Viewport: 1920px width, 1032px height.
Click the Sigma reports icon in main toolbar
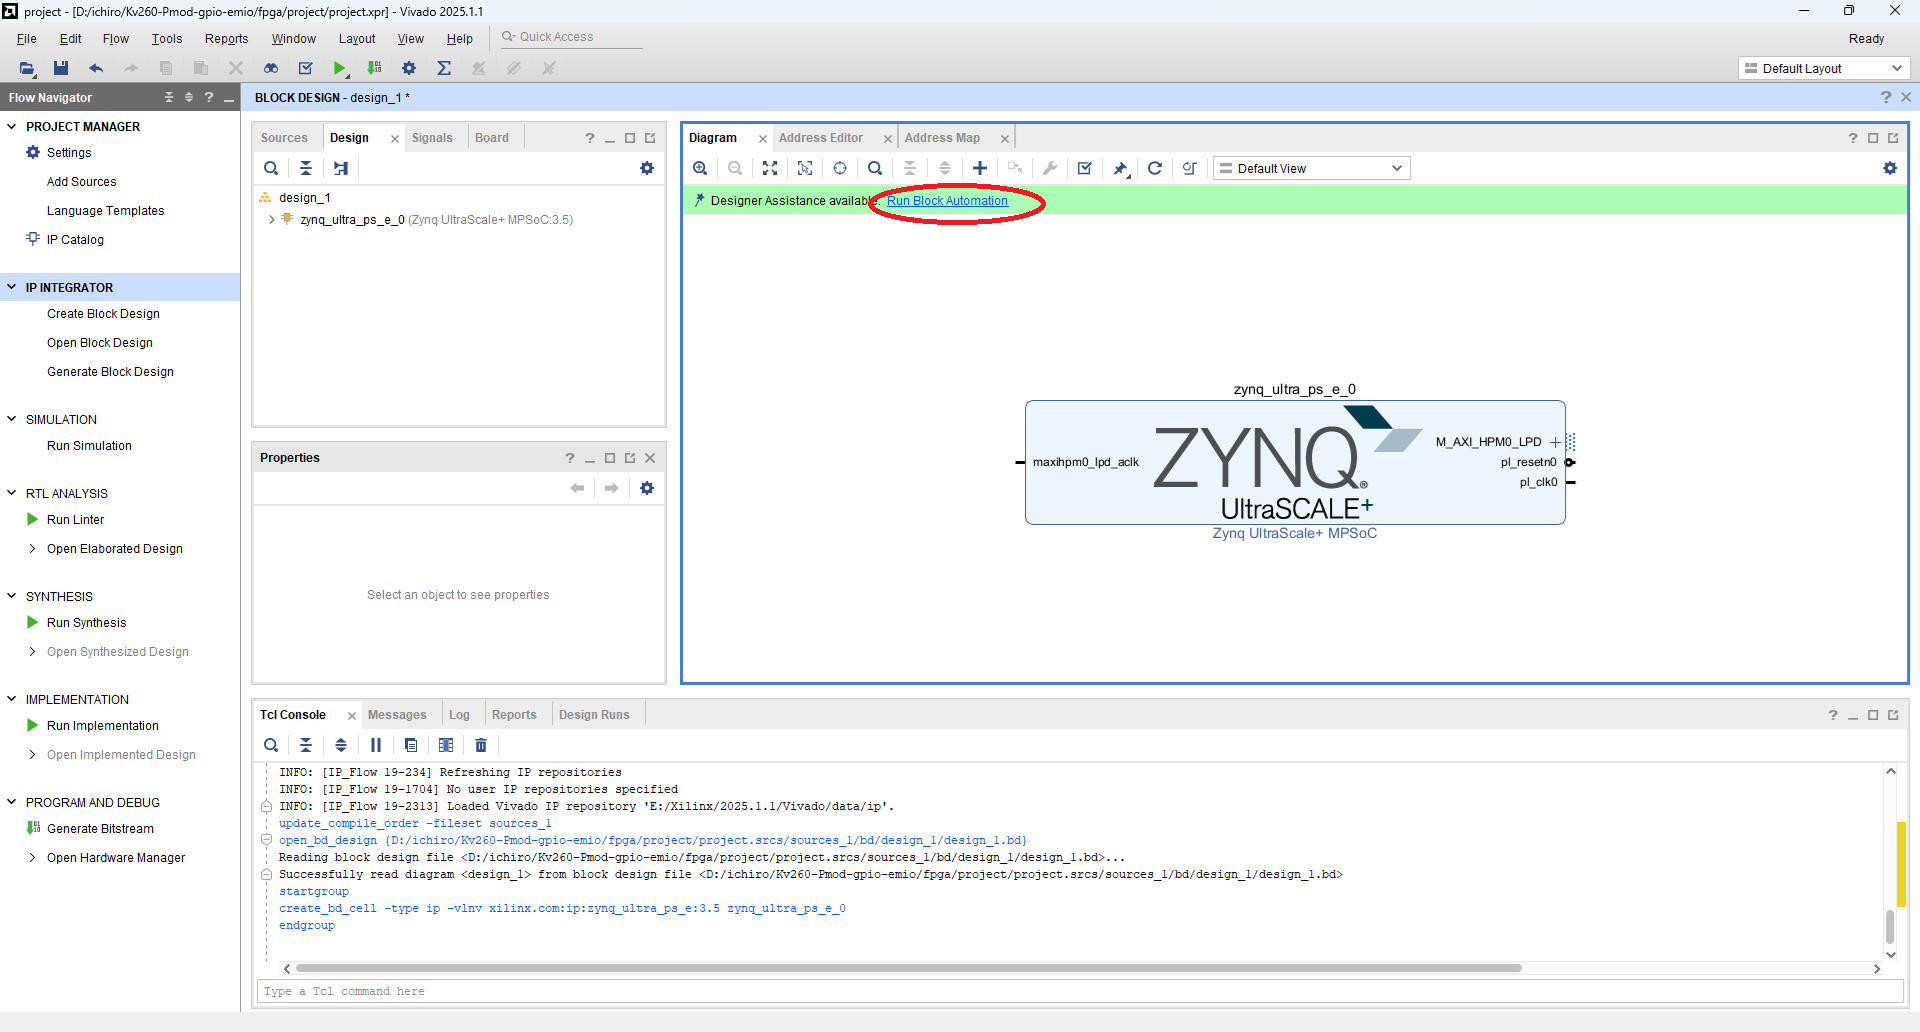[x=444, y=68]
